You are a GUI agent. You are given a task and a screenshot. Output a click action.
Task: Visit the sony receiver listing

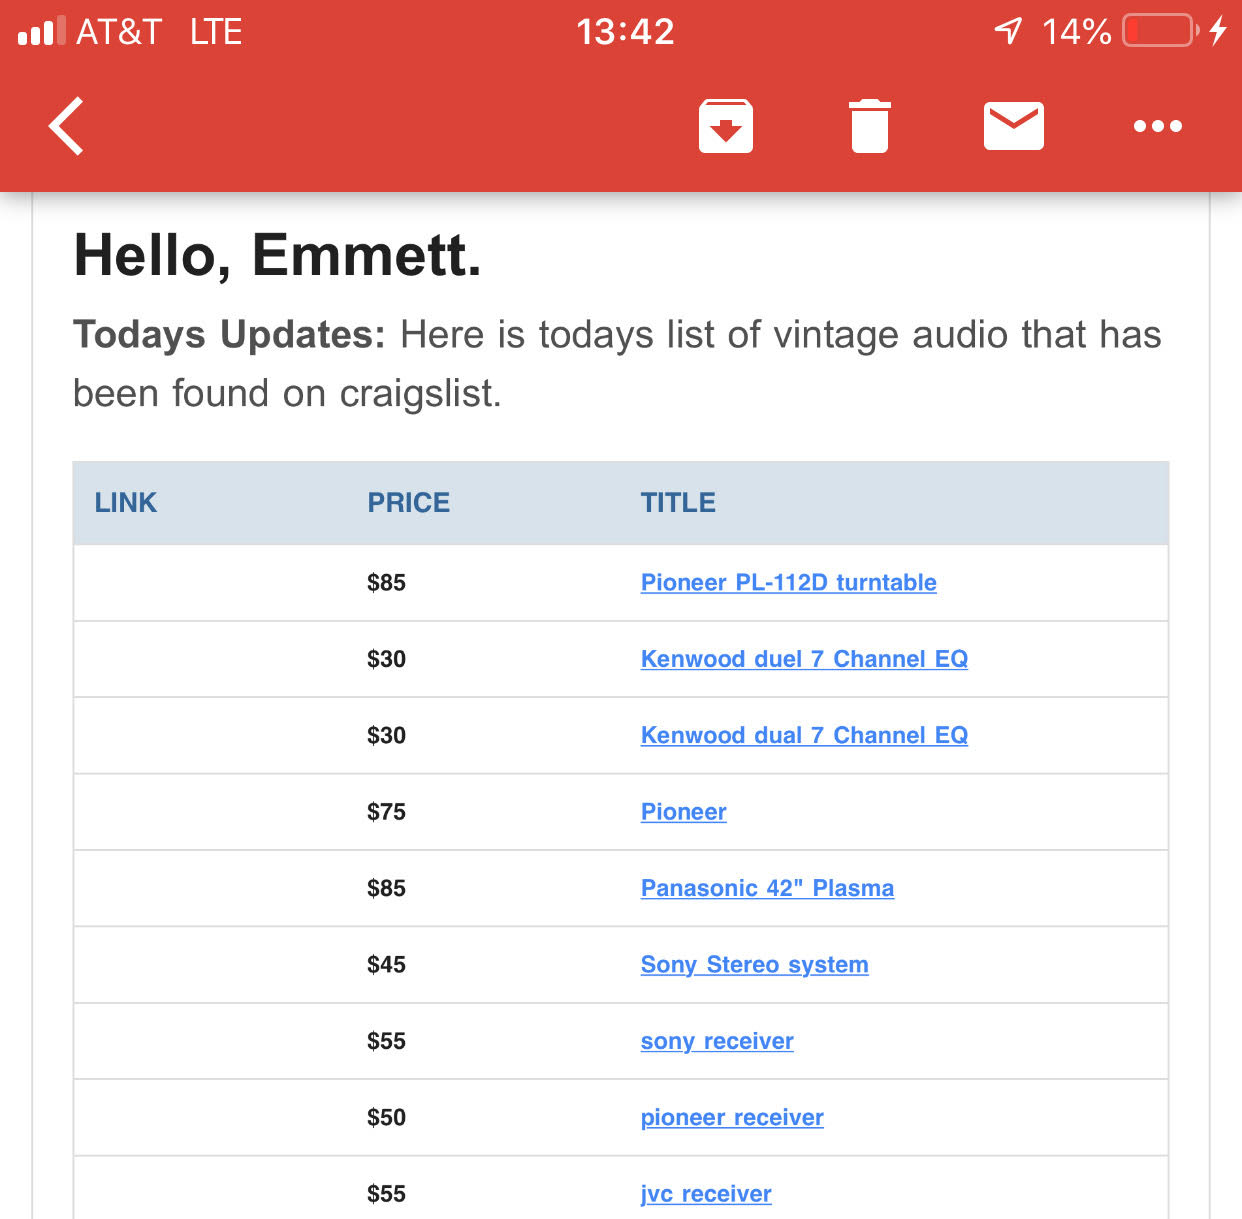pyautogui.click(x=717, y=1041)
